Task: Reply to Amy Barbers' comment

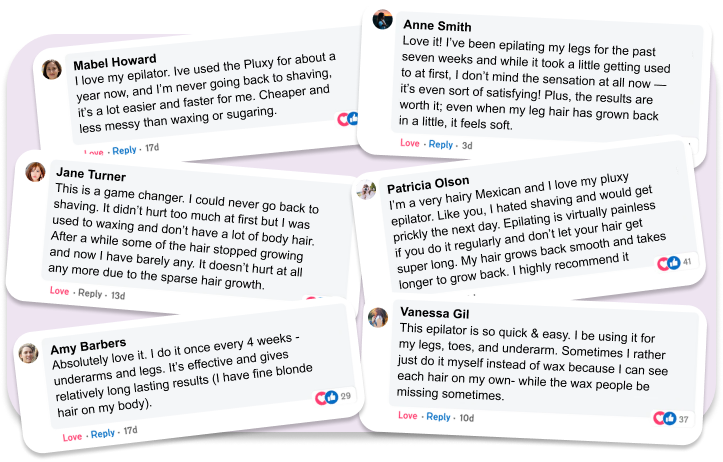Action: (x=103, y=434)
